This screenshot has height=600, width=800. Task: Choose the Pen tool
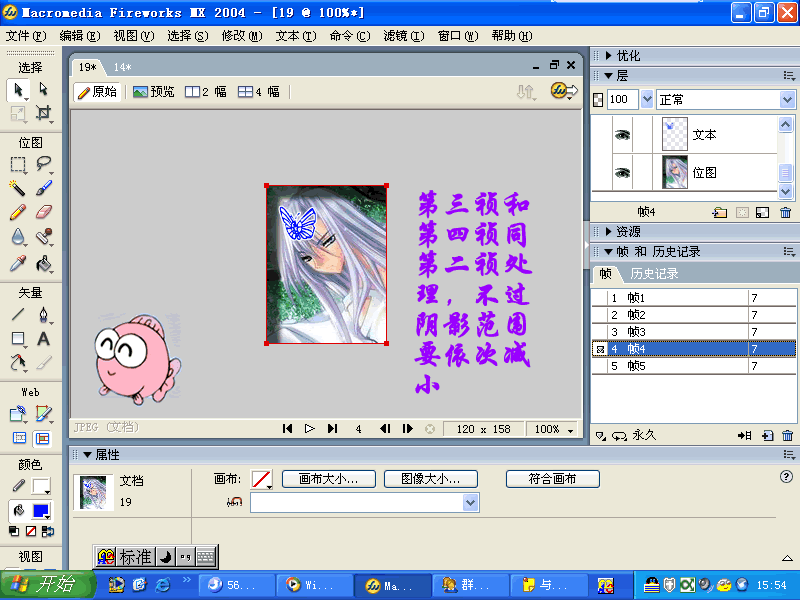click(44, 314)
